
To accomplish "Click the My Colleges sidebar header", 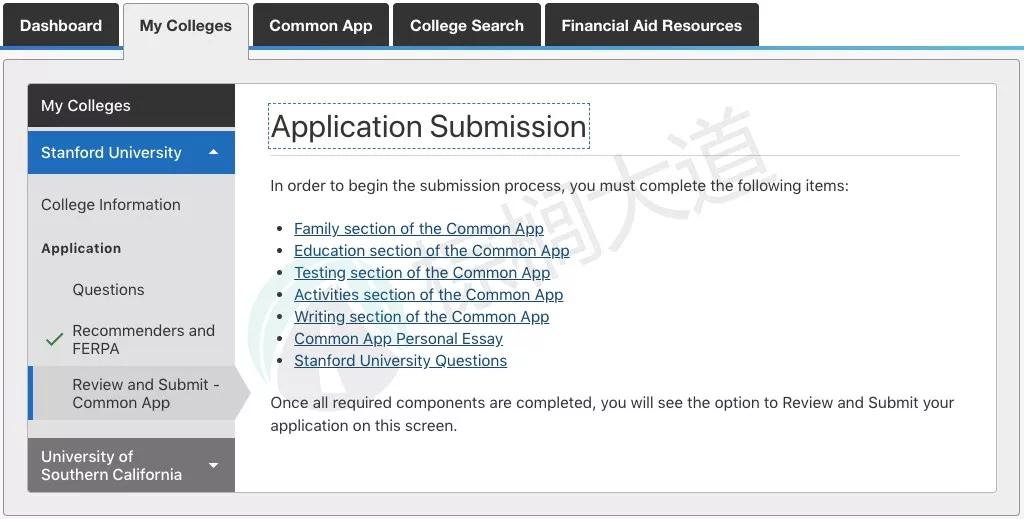I will click(86, 106).
